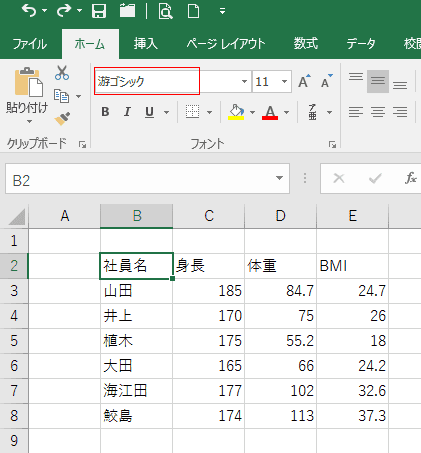Toggle Bold formatting

coord(105,112)
